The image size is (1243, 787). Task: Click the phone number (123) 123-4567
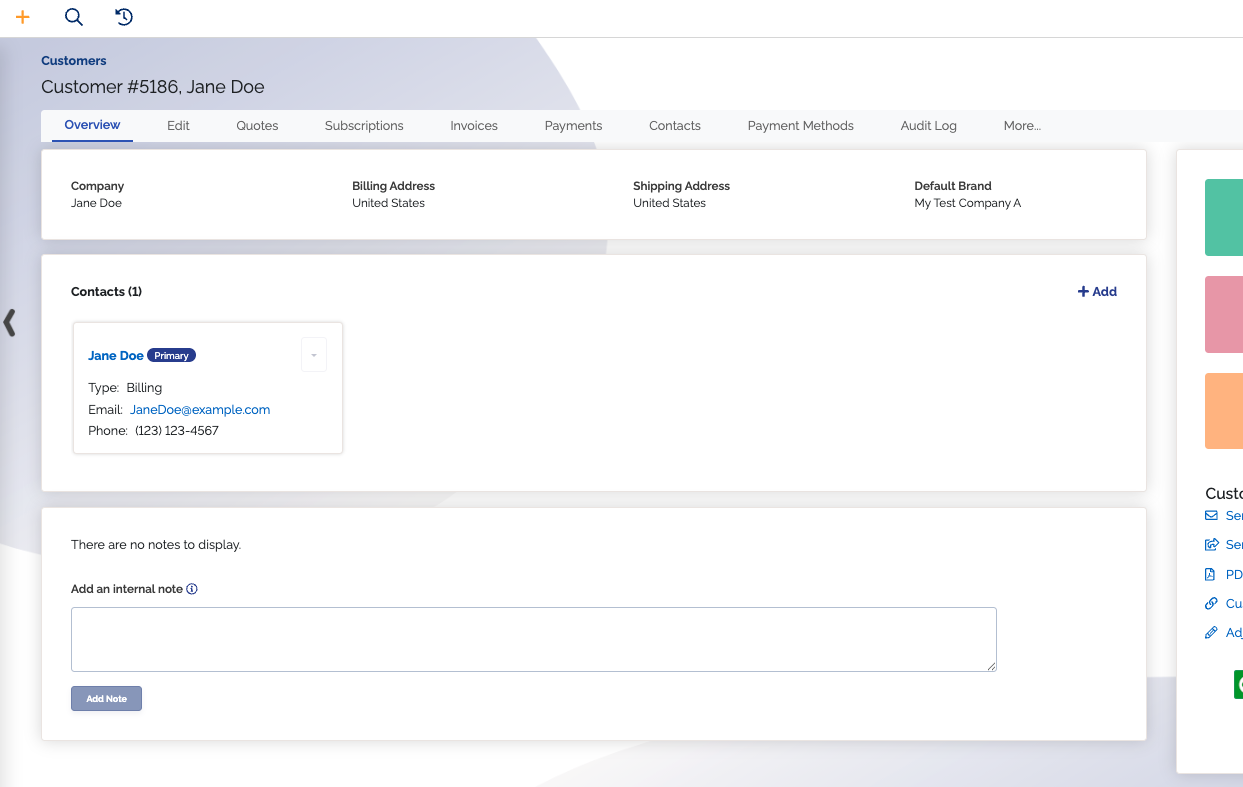coord(177,431)
